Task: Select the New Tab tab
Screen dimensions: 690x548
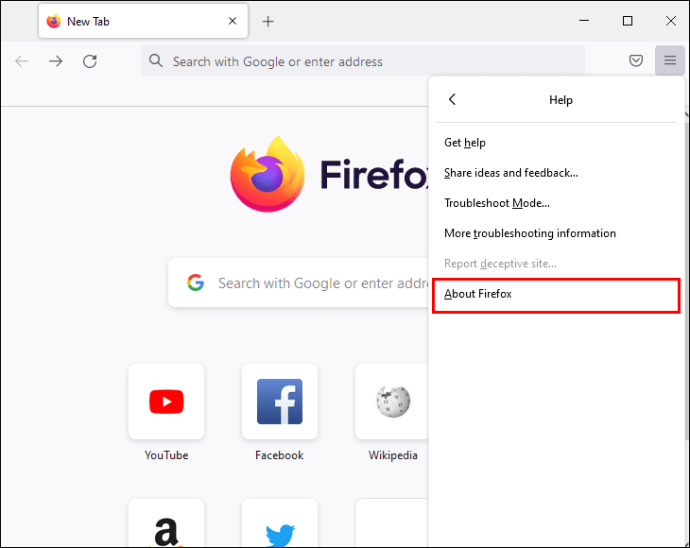Action: 143,21
